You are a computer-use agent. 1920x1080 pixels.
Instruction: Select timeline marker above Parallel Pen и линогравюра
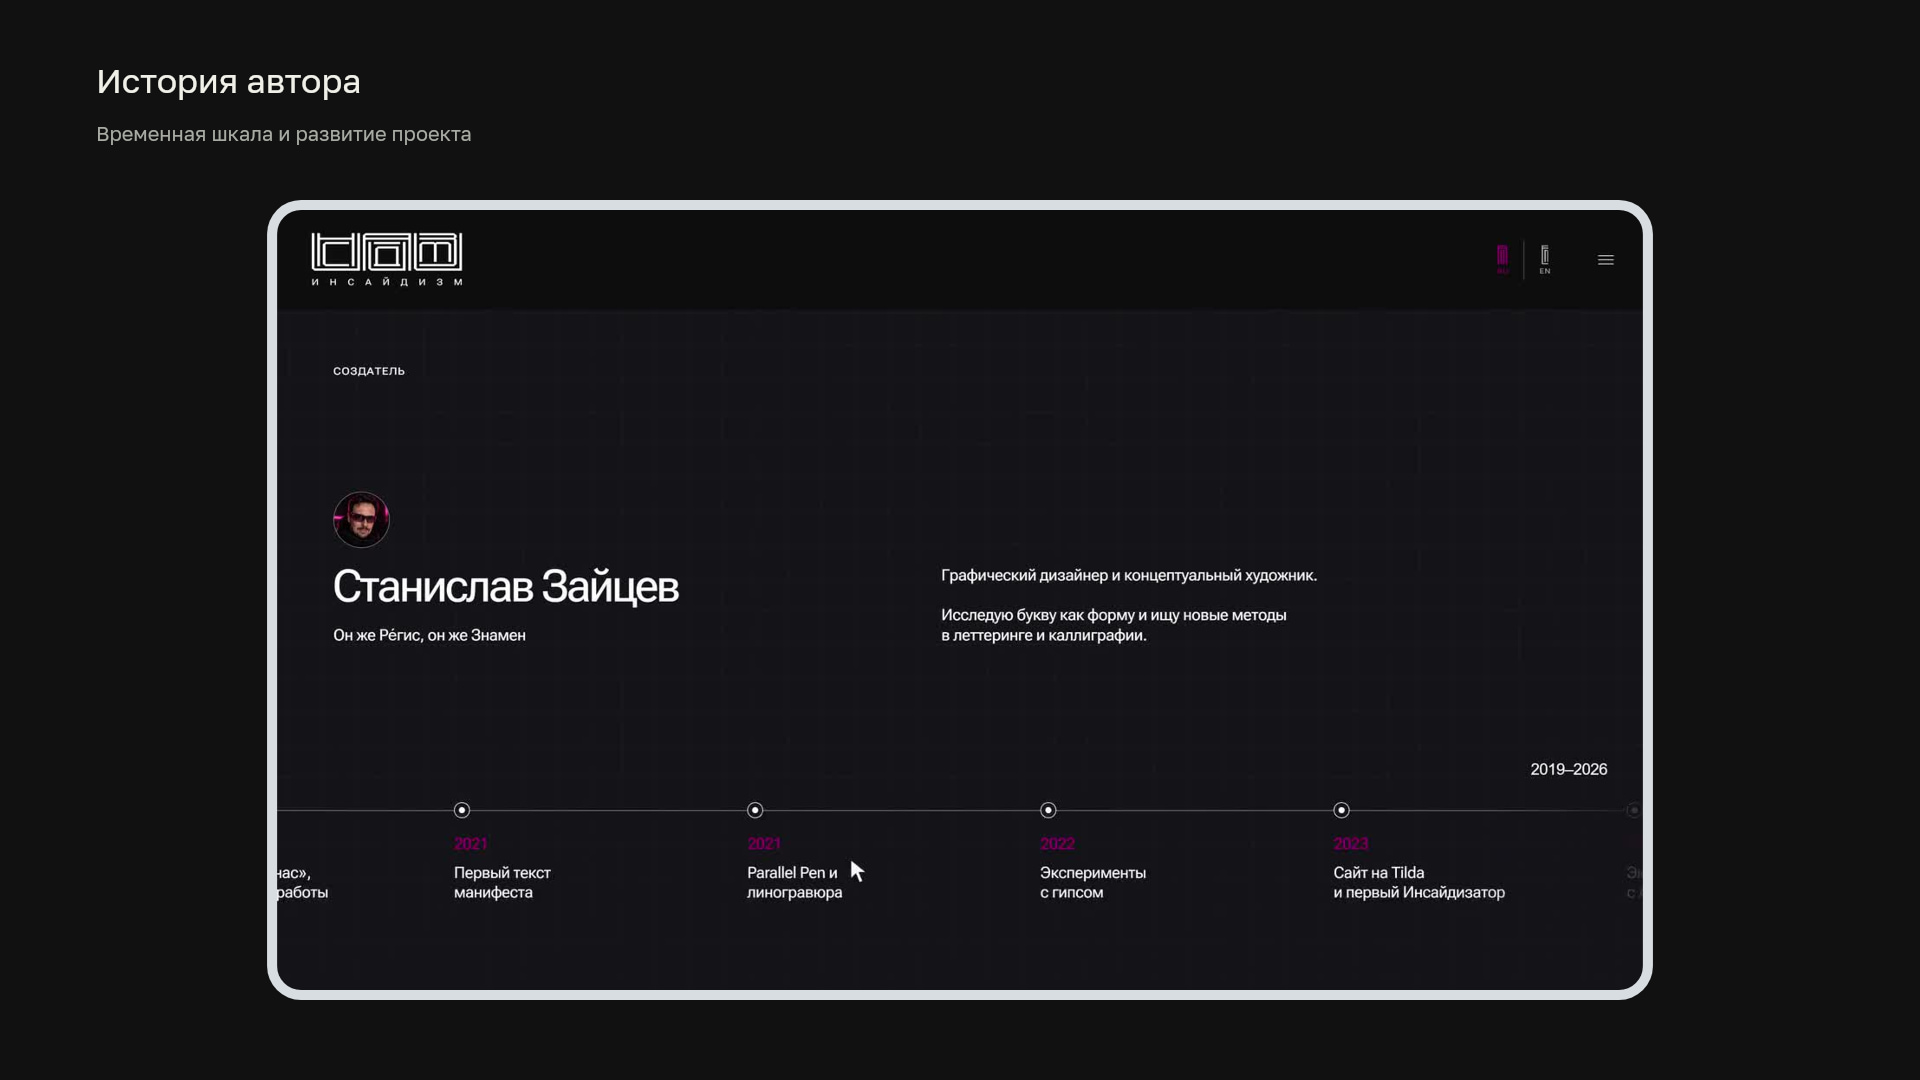pyautogui.click(x=755, y=810)
